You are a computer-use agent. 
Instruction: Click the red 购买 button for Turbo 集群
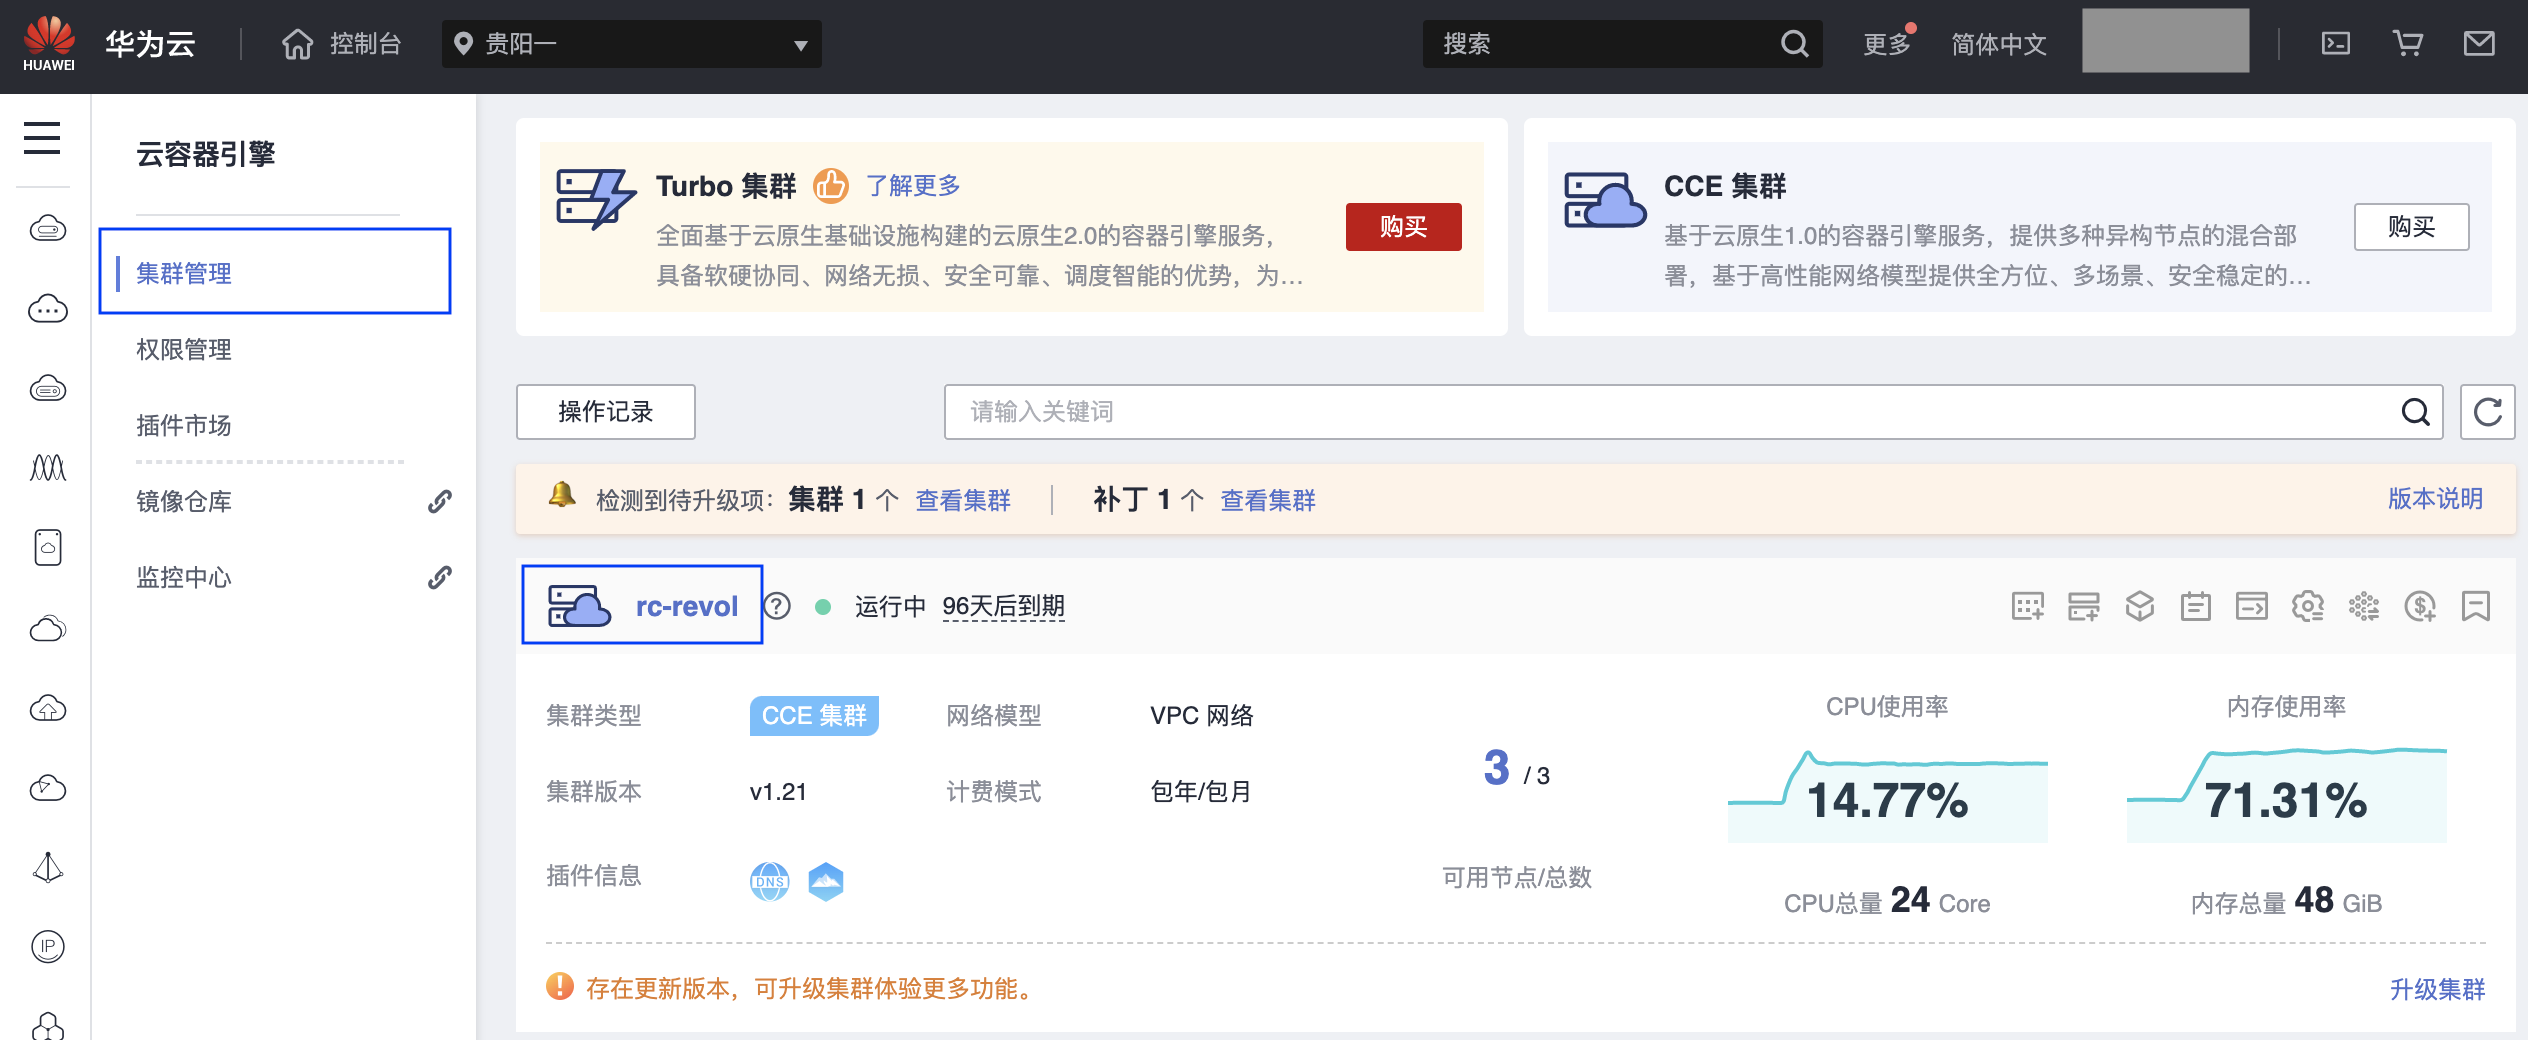[1403, 227]
